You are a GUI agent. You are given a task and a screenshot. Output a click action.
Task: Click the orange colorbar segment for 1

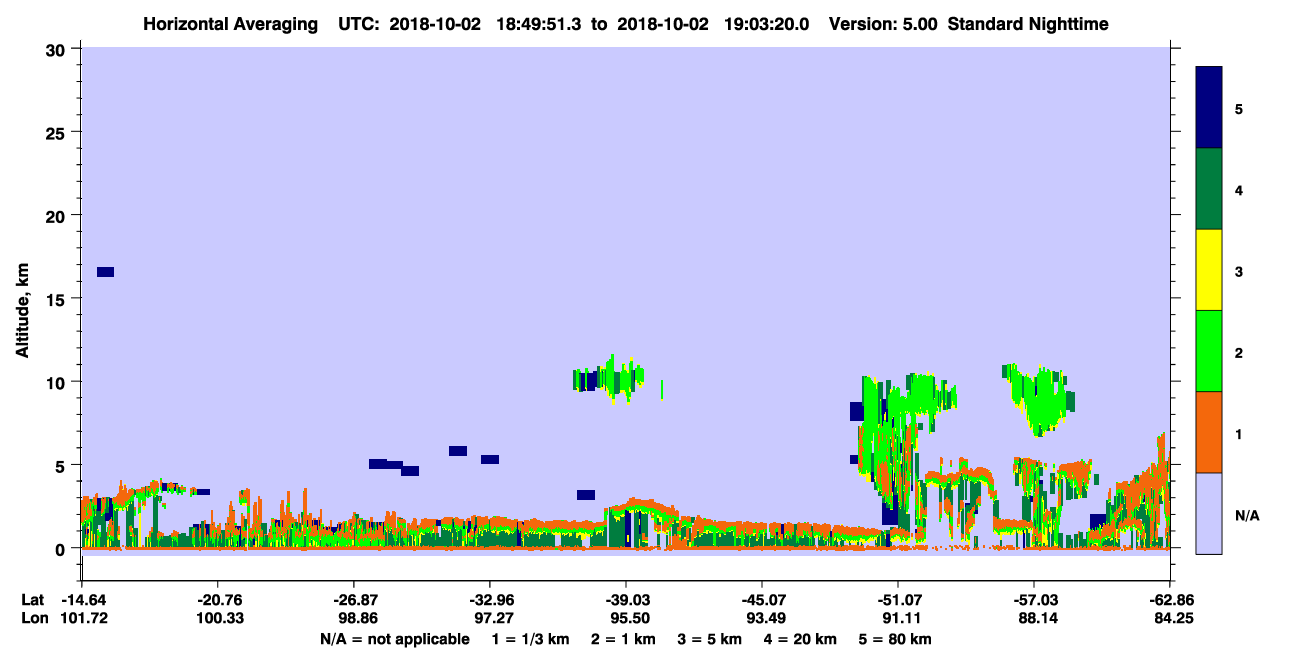tap(1209, 432)
